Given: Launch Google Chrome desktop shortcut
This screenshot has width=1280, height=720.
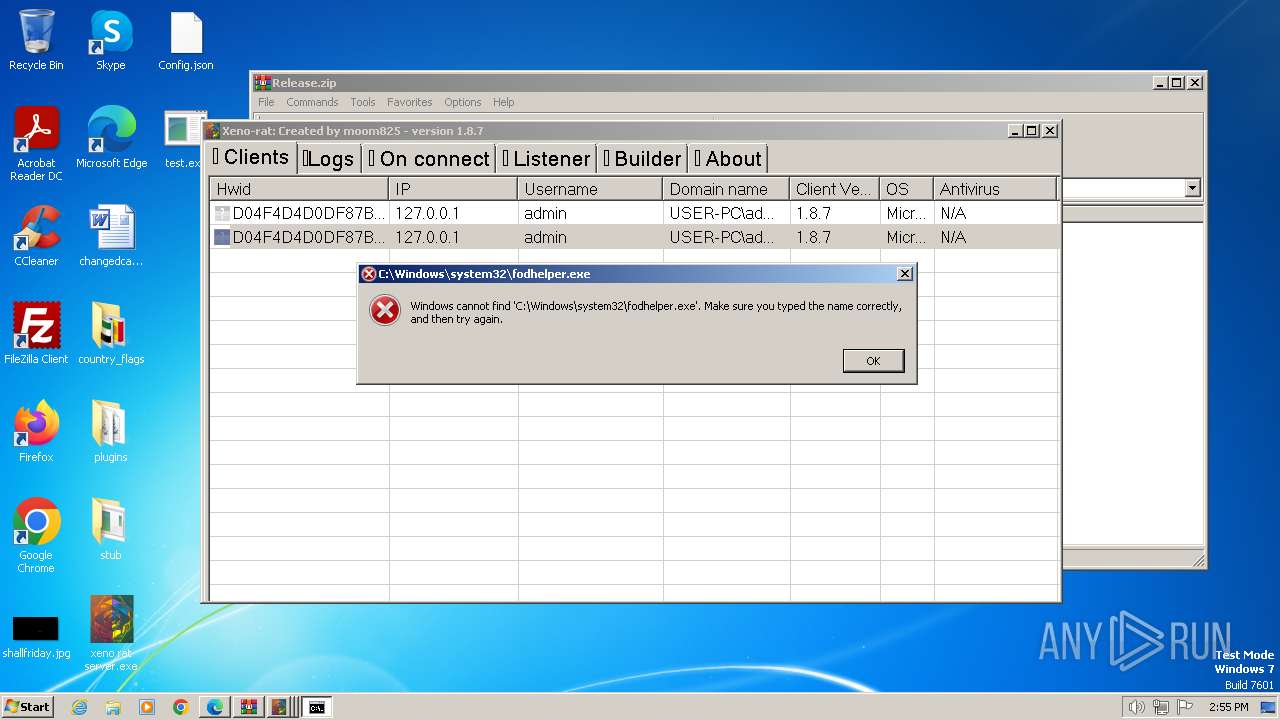Looking at the screenshot, I should coord(36,537).
